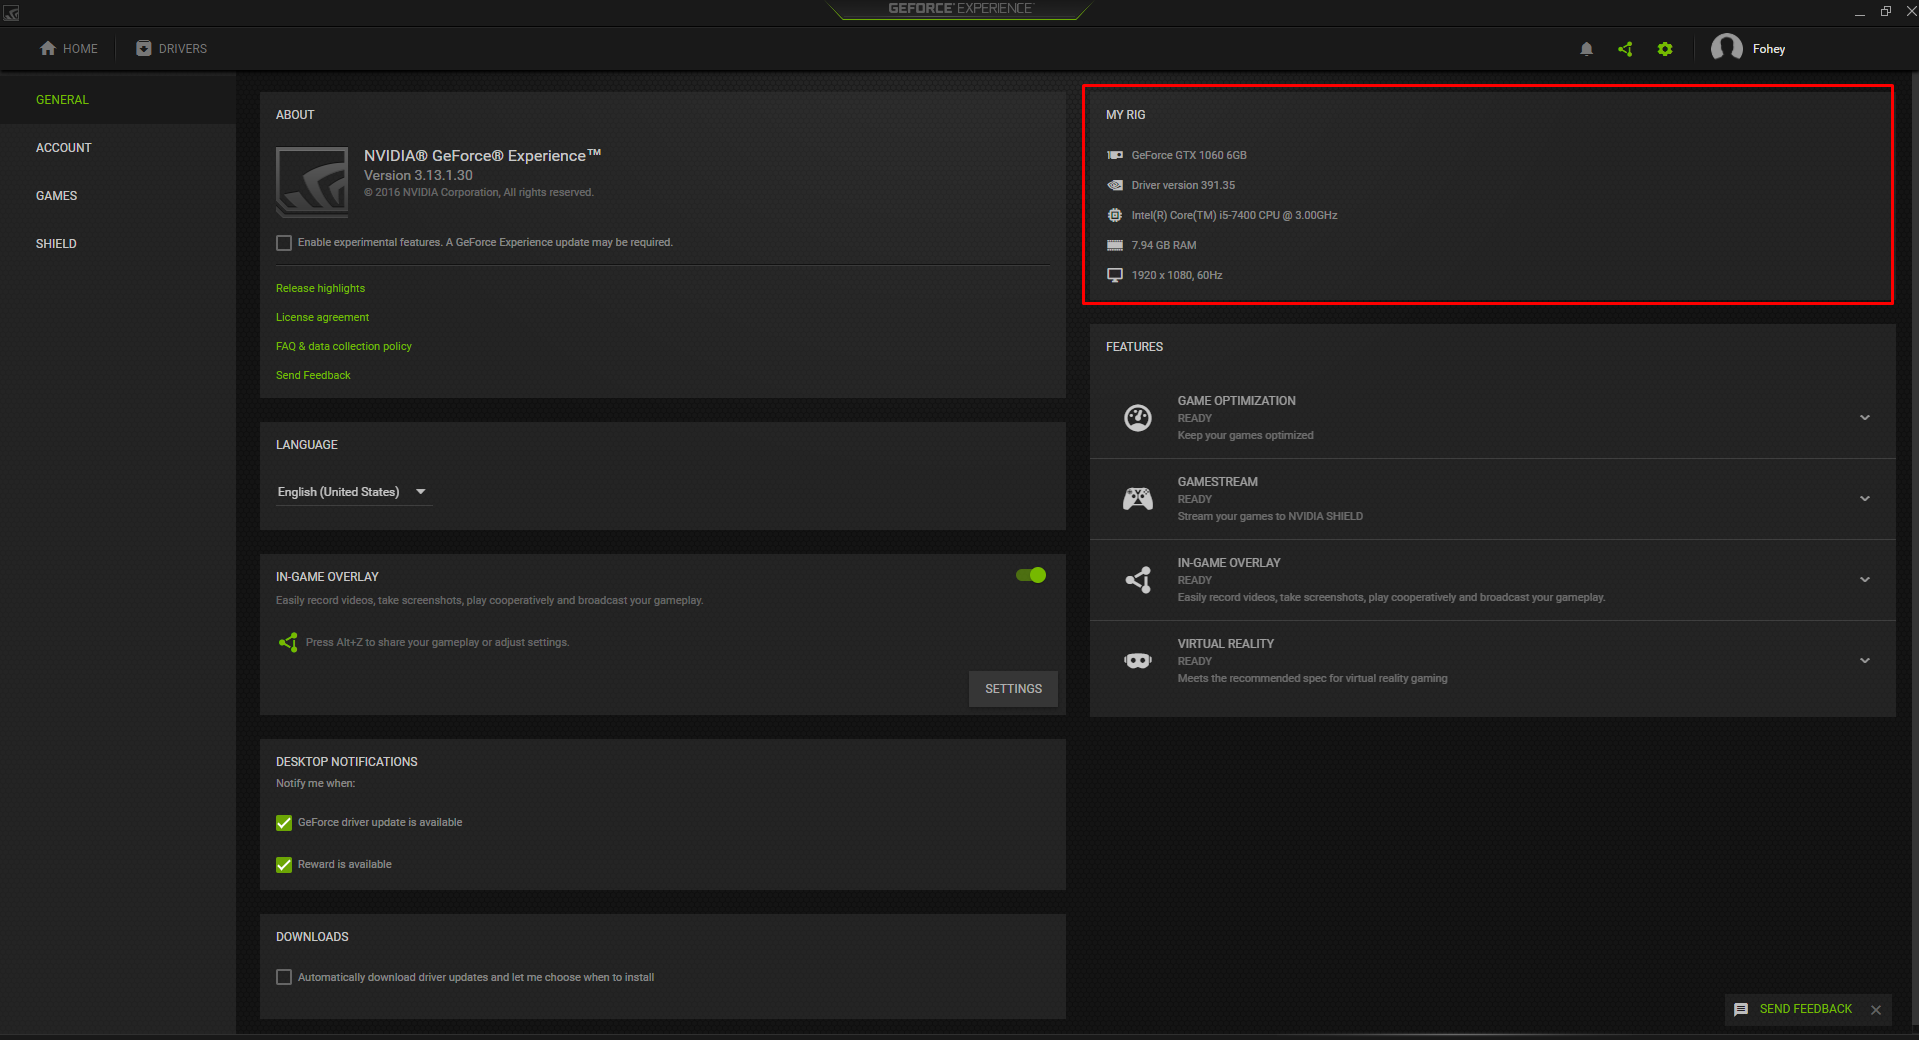The width and height of the screenshot is (1919, 1040).
Task: Click Meets the recommended spec for VR text
Action: pyautogui.click(x=1312, y=678)
